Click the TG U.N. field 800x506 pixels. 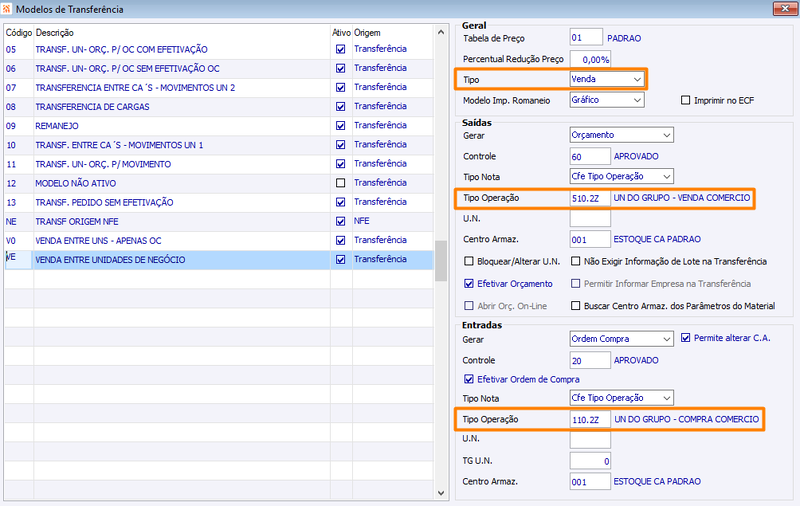[x=590, y=461]
